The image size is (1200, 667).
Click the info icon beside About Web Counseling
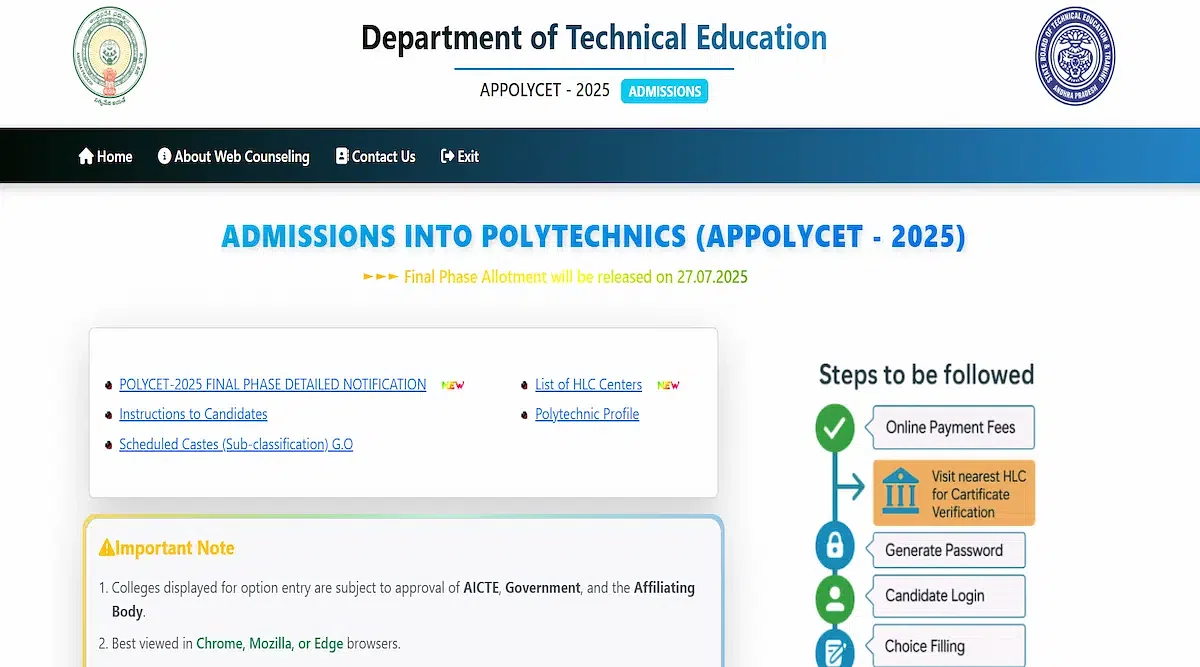165,156
